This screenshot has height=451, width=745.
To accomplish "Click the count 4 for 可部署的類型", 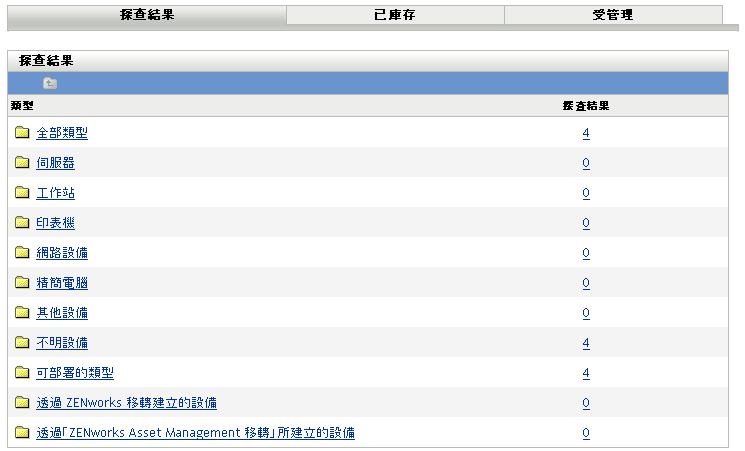I will tap(586, 373).
